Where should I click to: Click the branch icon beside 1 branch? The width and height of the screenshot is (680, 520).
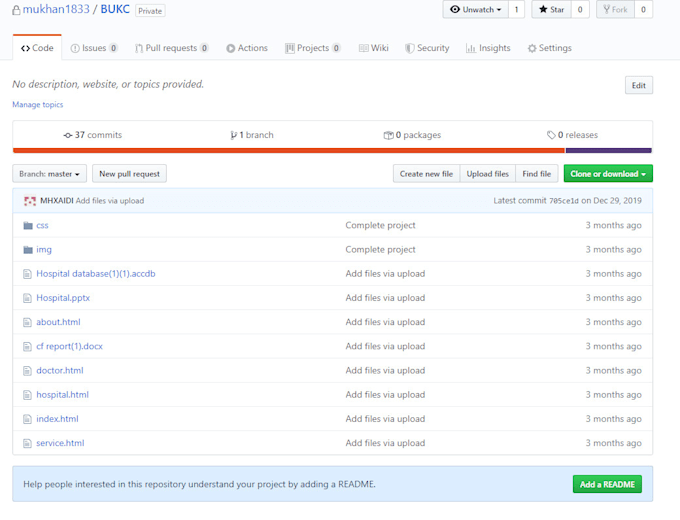click(x=233, y=135)
